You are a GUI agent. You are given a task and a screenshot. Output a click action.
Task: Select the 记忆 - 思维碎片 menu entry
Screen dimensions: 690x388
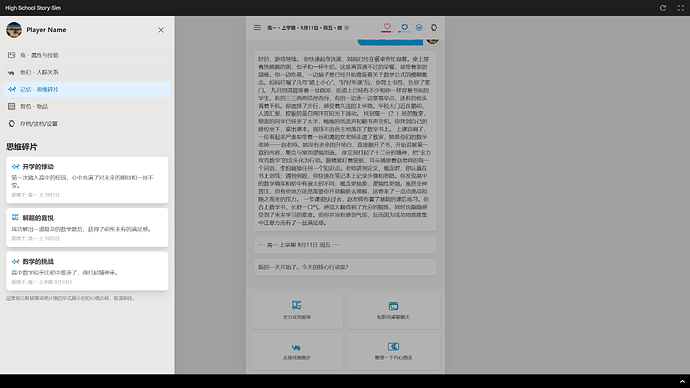pyautogui.click(x=87, y=89)
